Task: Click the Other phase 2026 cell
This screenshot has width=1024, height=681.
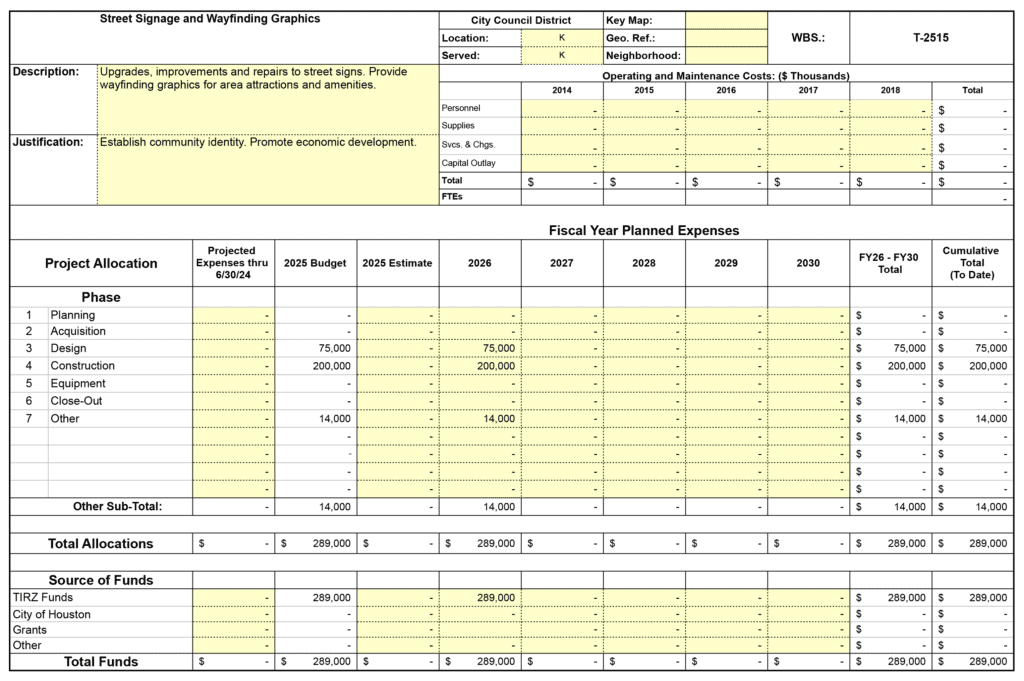Action: tap(479, 419)
